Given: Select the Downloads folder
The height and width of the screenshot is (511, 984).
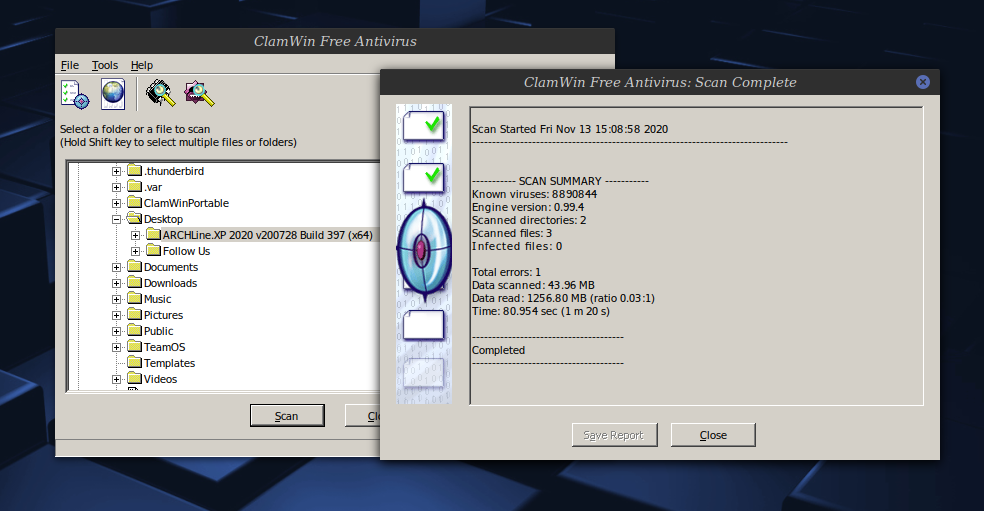Looking at the screenshot, I should (x=170, y=283).
